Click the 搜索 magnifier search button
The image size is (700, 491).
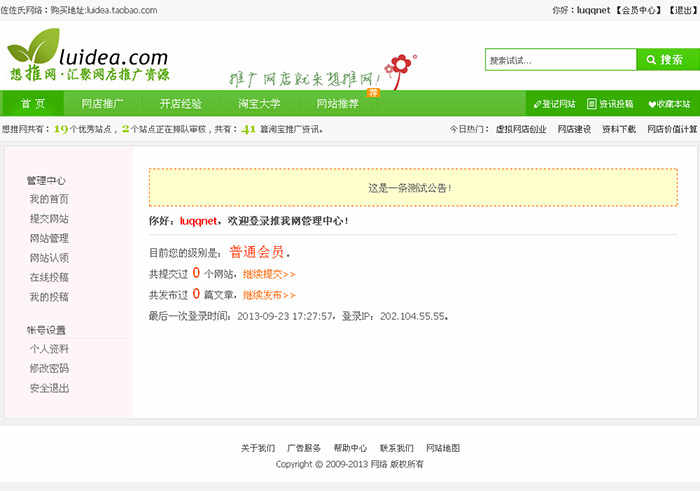[x=668, y=60]
